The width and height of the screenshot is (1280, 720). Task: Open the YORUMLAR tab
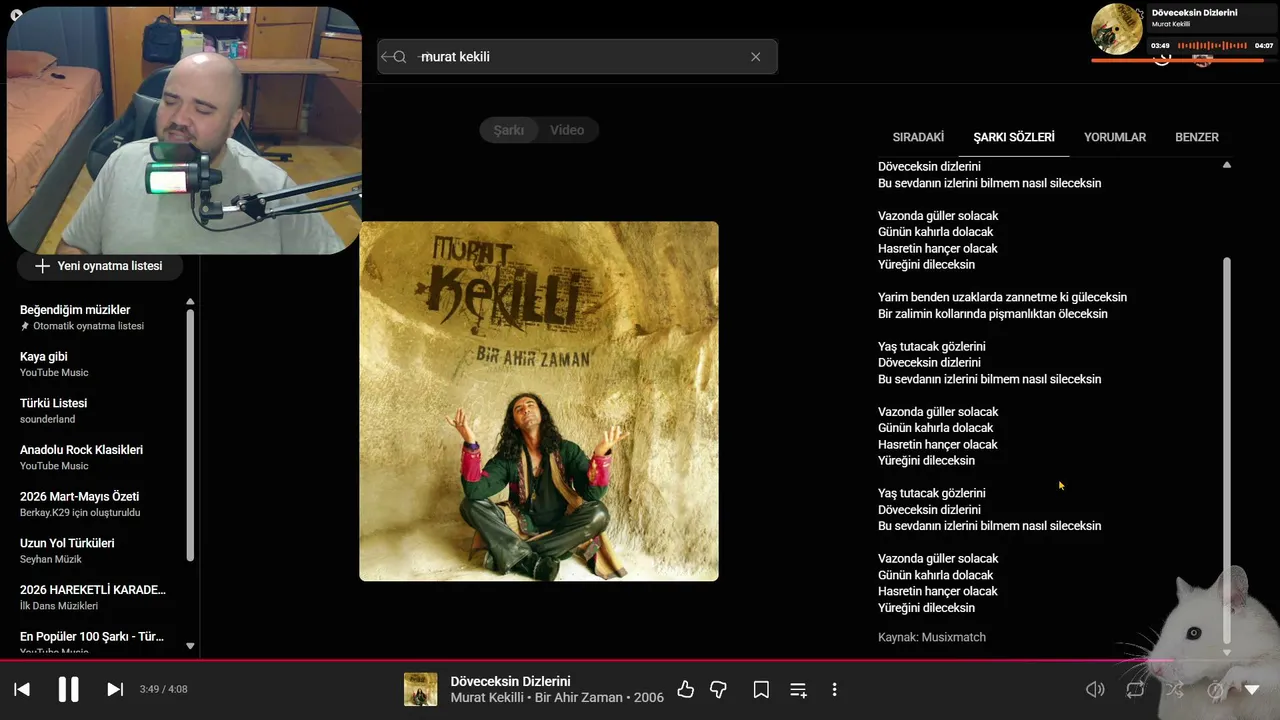pos(1115,137)
